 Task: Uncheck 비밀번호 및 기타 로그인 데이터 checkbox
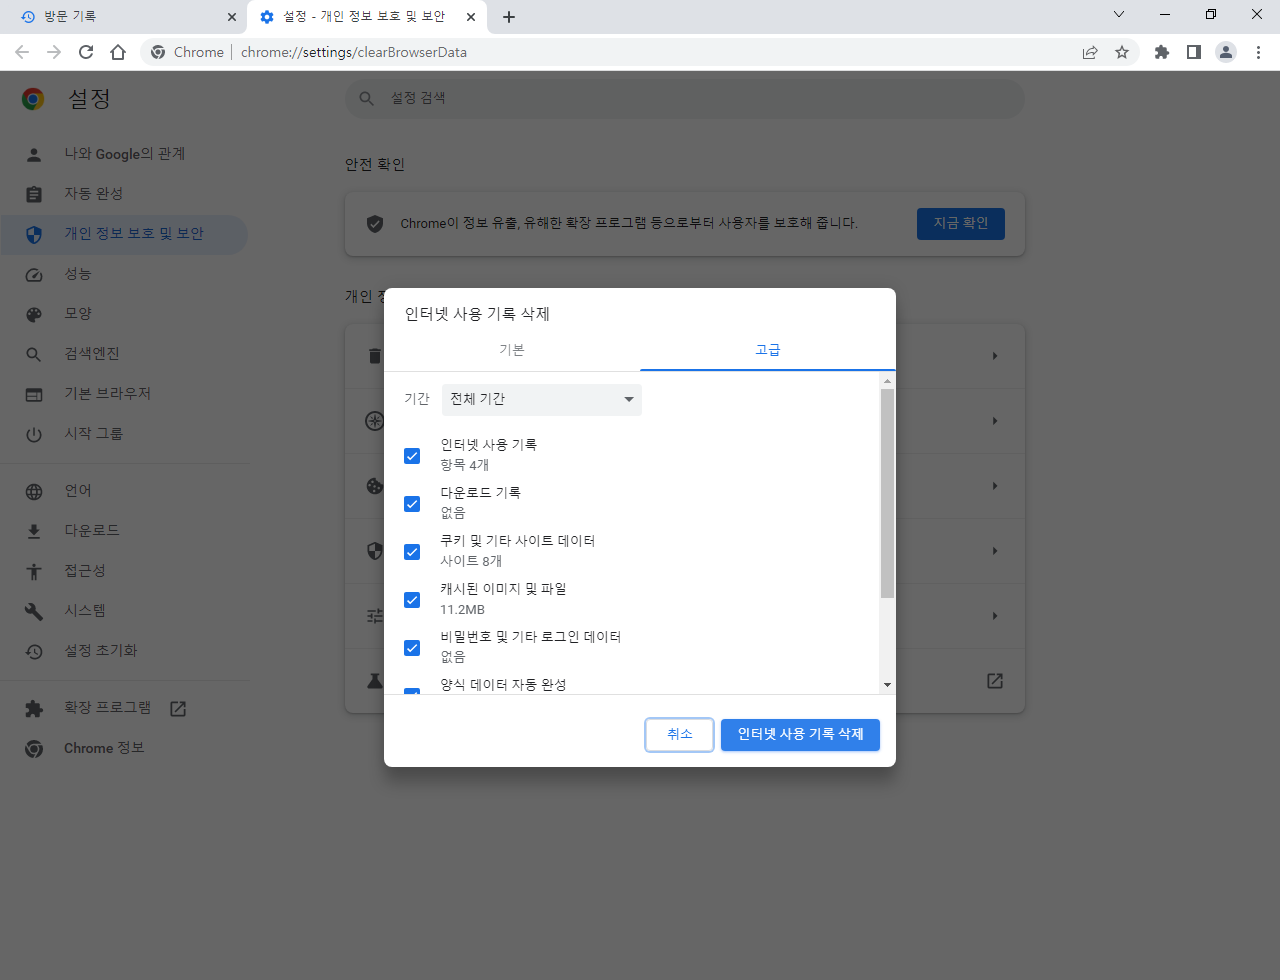coord(412,648)
